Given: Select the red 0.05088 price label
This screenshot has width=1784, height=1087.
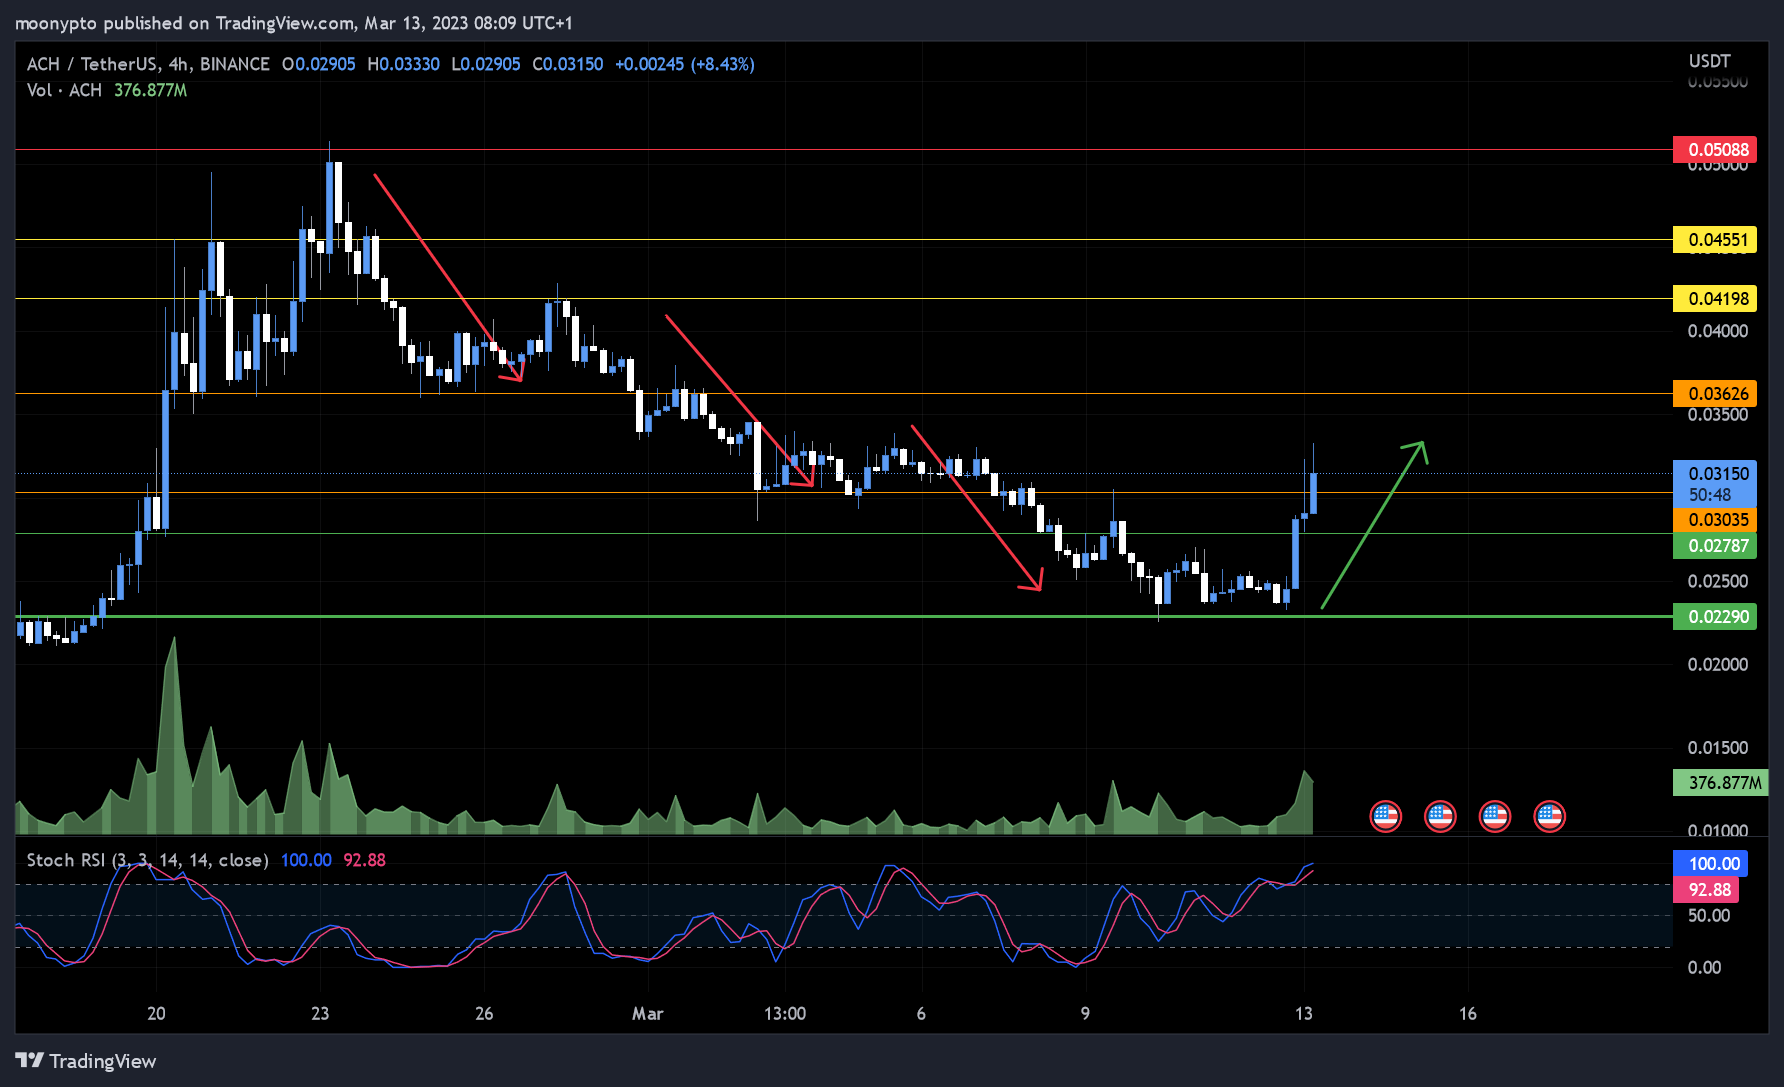Looking at the screenshot, I should click(x=1715, y=150).
